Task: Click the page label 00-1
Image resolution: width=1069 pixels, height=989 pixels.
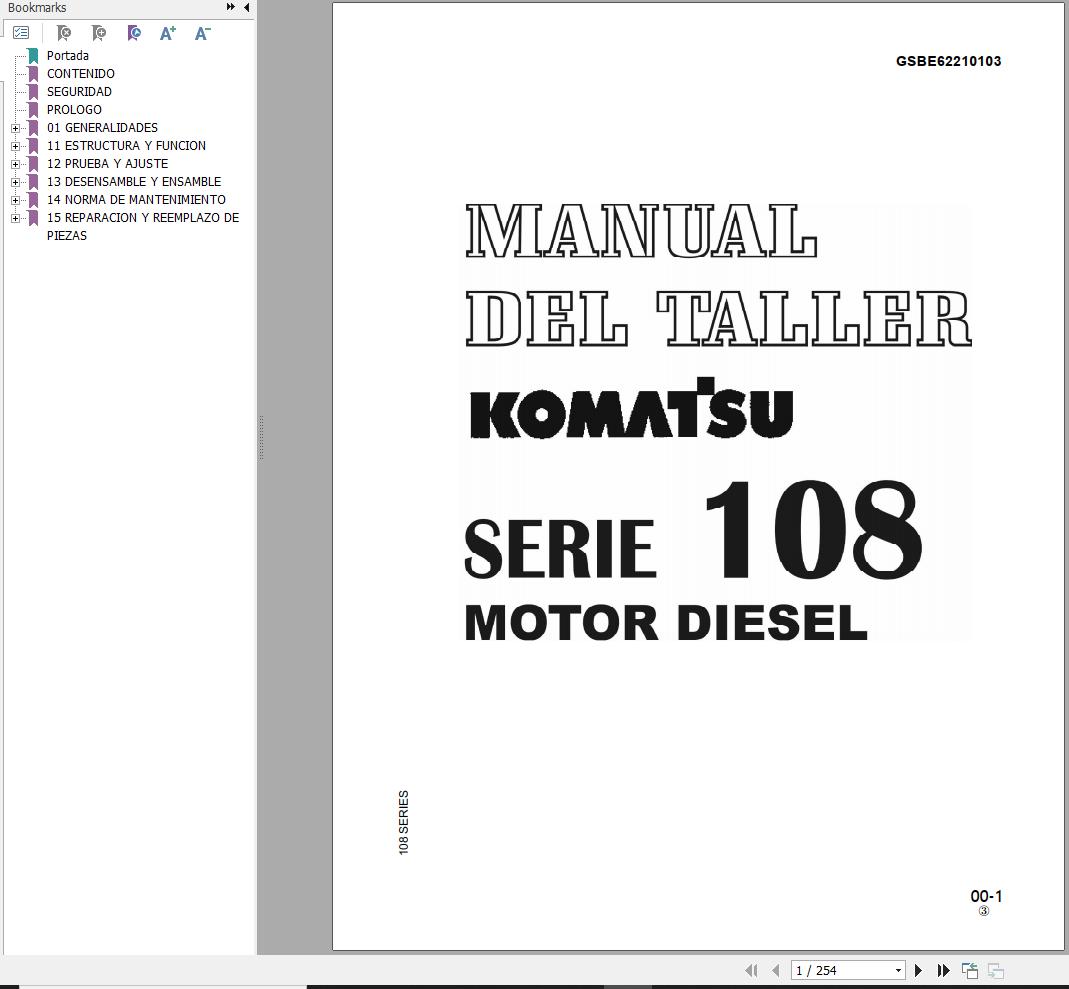Action: pyautogui.click(x=986, y=896)
